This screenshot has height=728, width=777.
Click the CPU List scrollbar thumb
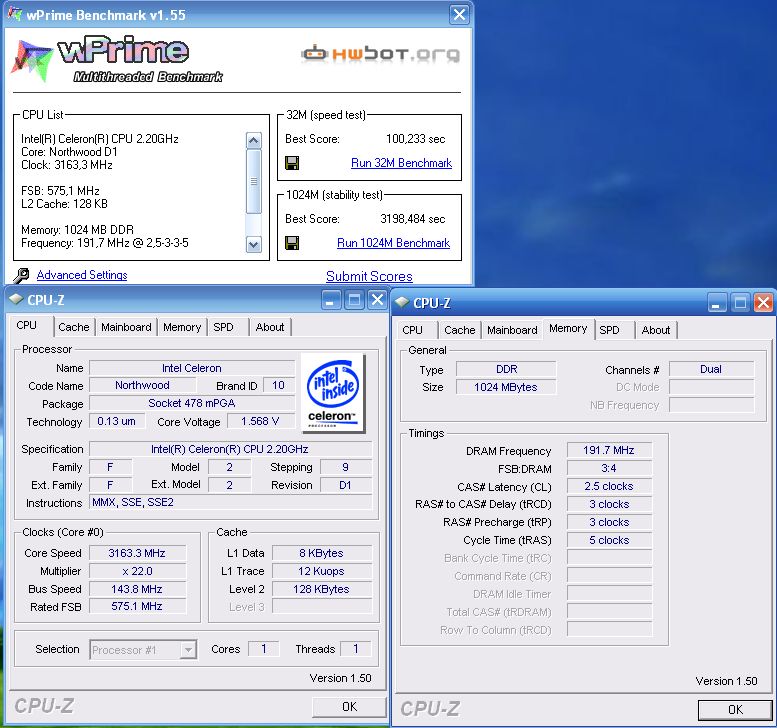254,181
